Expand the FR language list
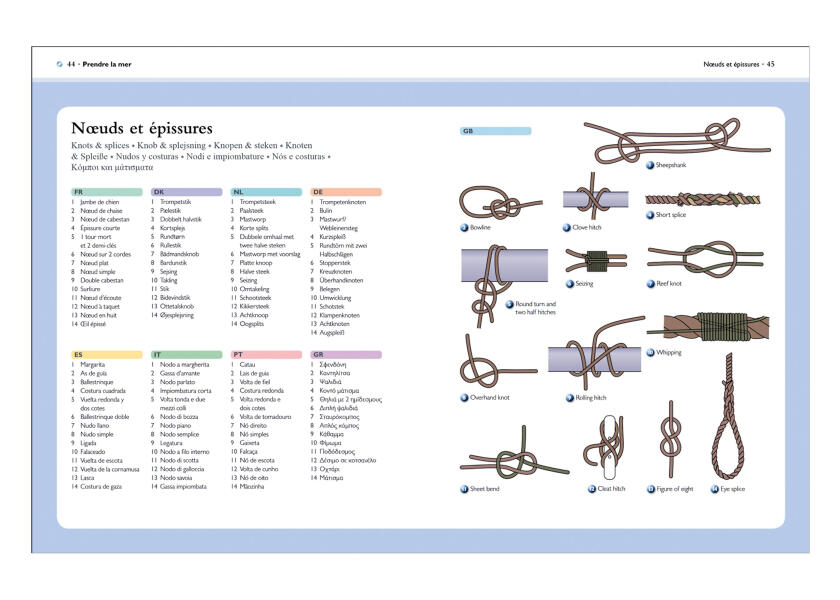840x600 pixels. (x=105, y=188)
